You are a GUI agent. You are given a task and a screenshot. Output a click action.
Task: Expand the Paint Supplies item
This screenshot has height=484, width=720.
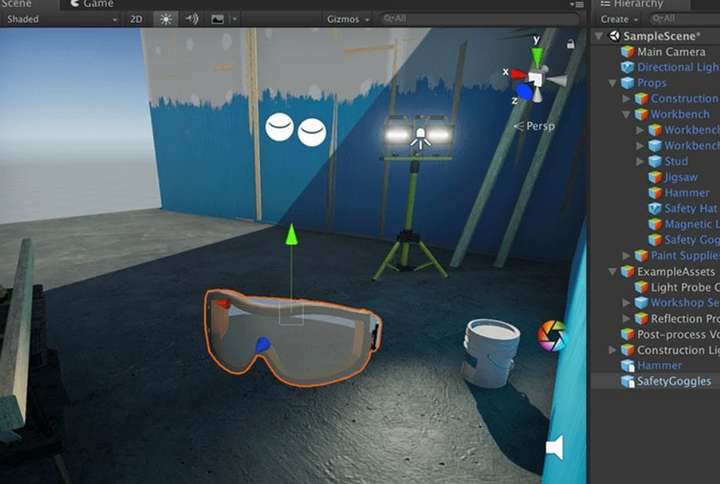click(626, 255)
